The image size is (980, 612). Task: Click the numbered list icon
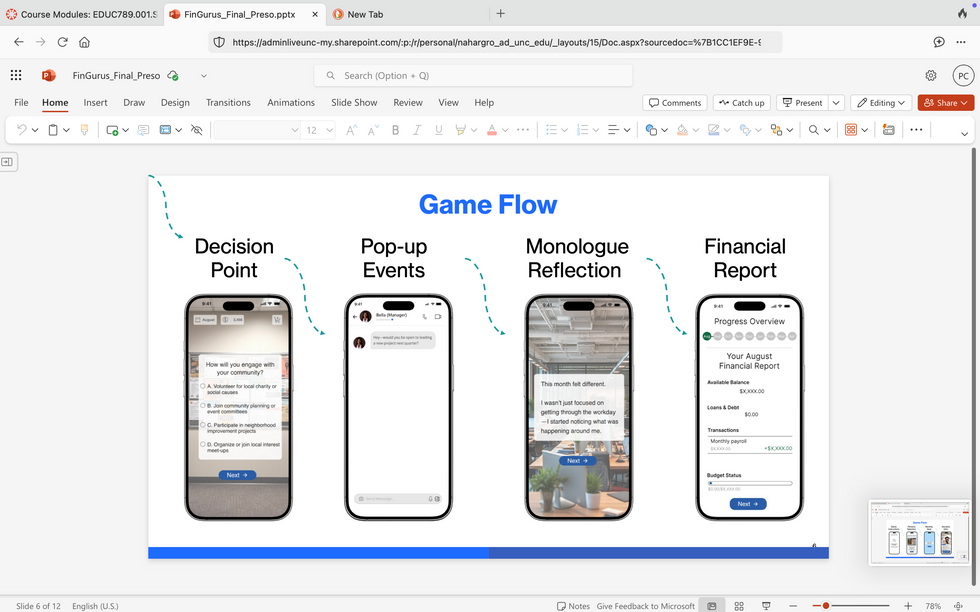coord(582,130)
